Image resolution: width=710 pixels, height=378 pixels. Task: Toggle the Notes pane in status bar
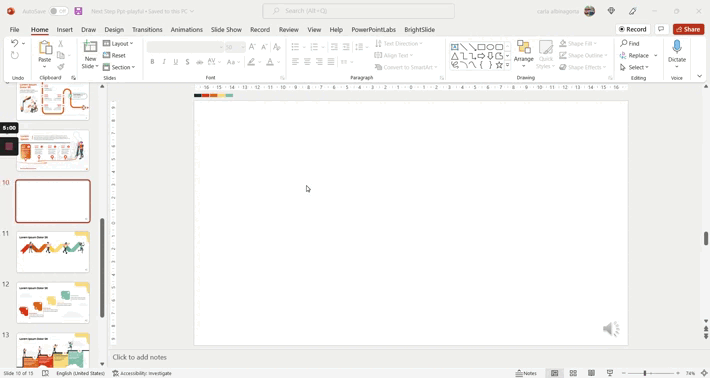(526, 373)
